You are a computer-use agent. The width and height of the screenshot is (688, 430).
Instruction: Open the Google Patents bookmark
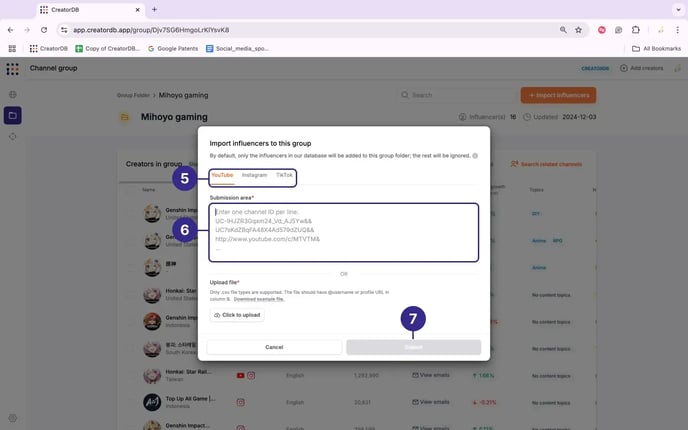point(173,49)
